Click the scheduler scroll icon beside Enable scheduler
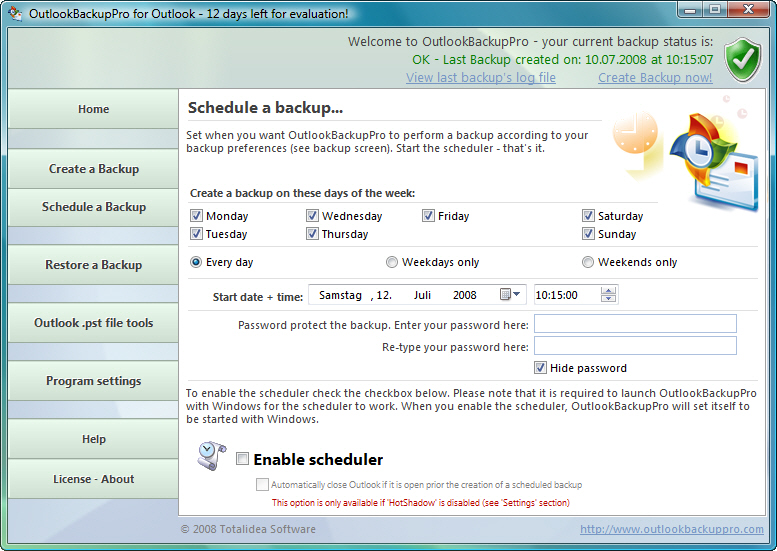The image size is (777, 551). (x=212, y=456)
